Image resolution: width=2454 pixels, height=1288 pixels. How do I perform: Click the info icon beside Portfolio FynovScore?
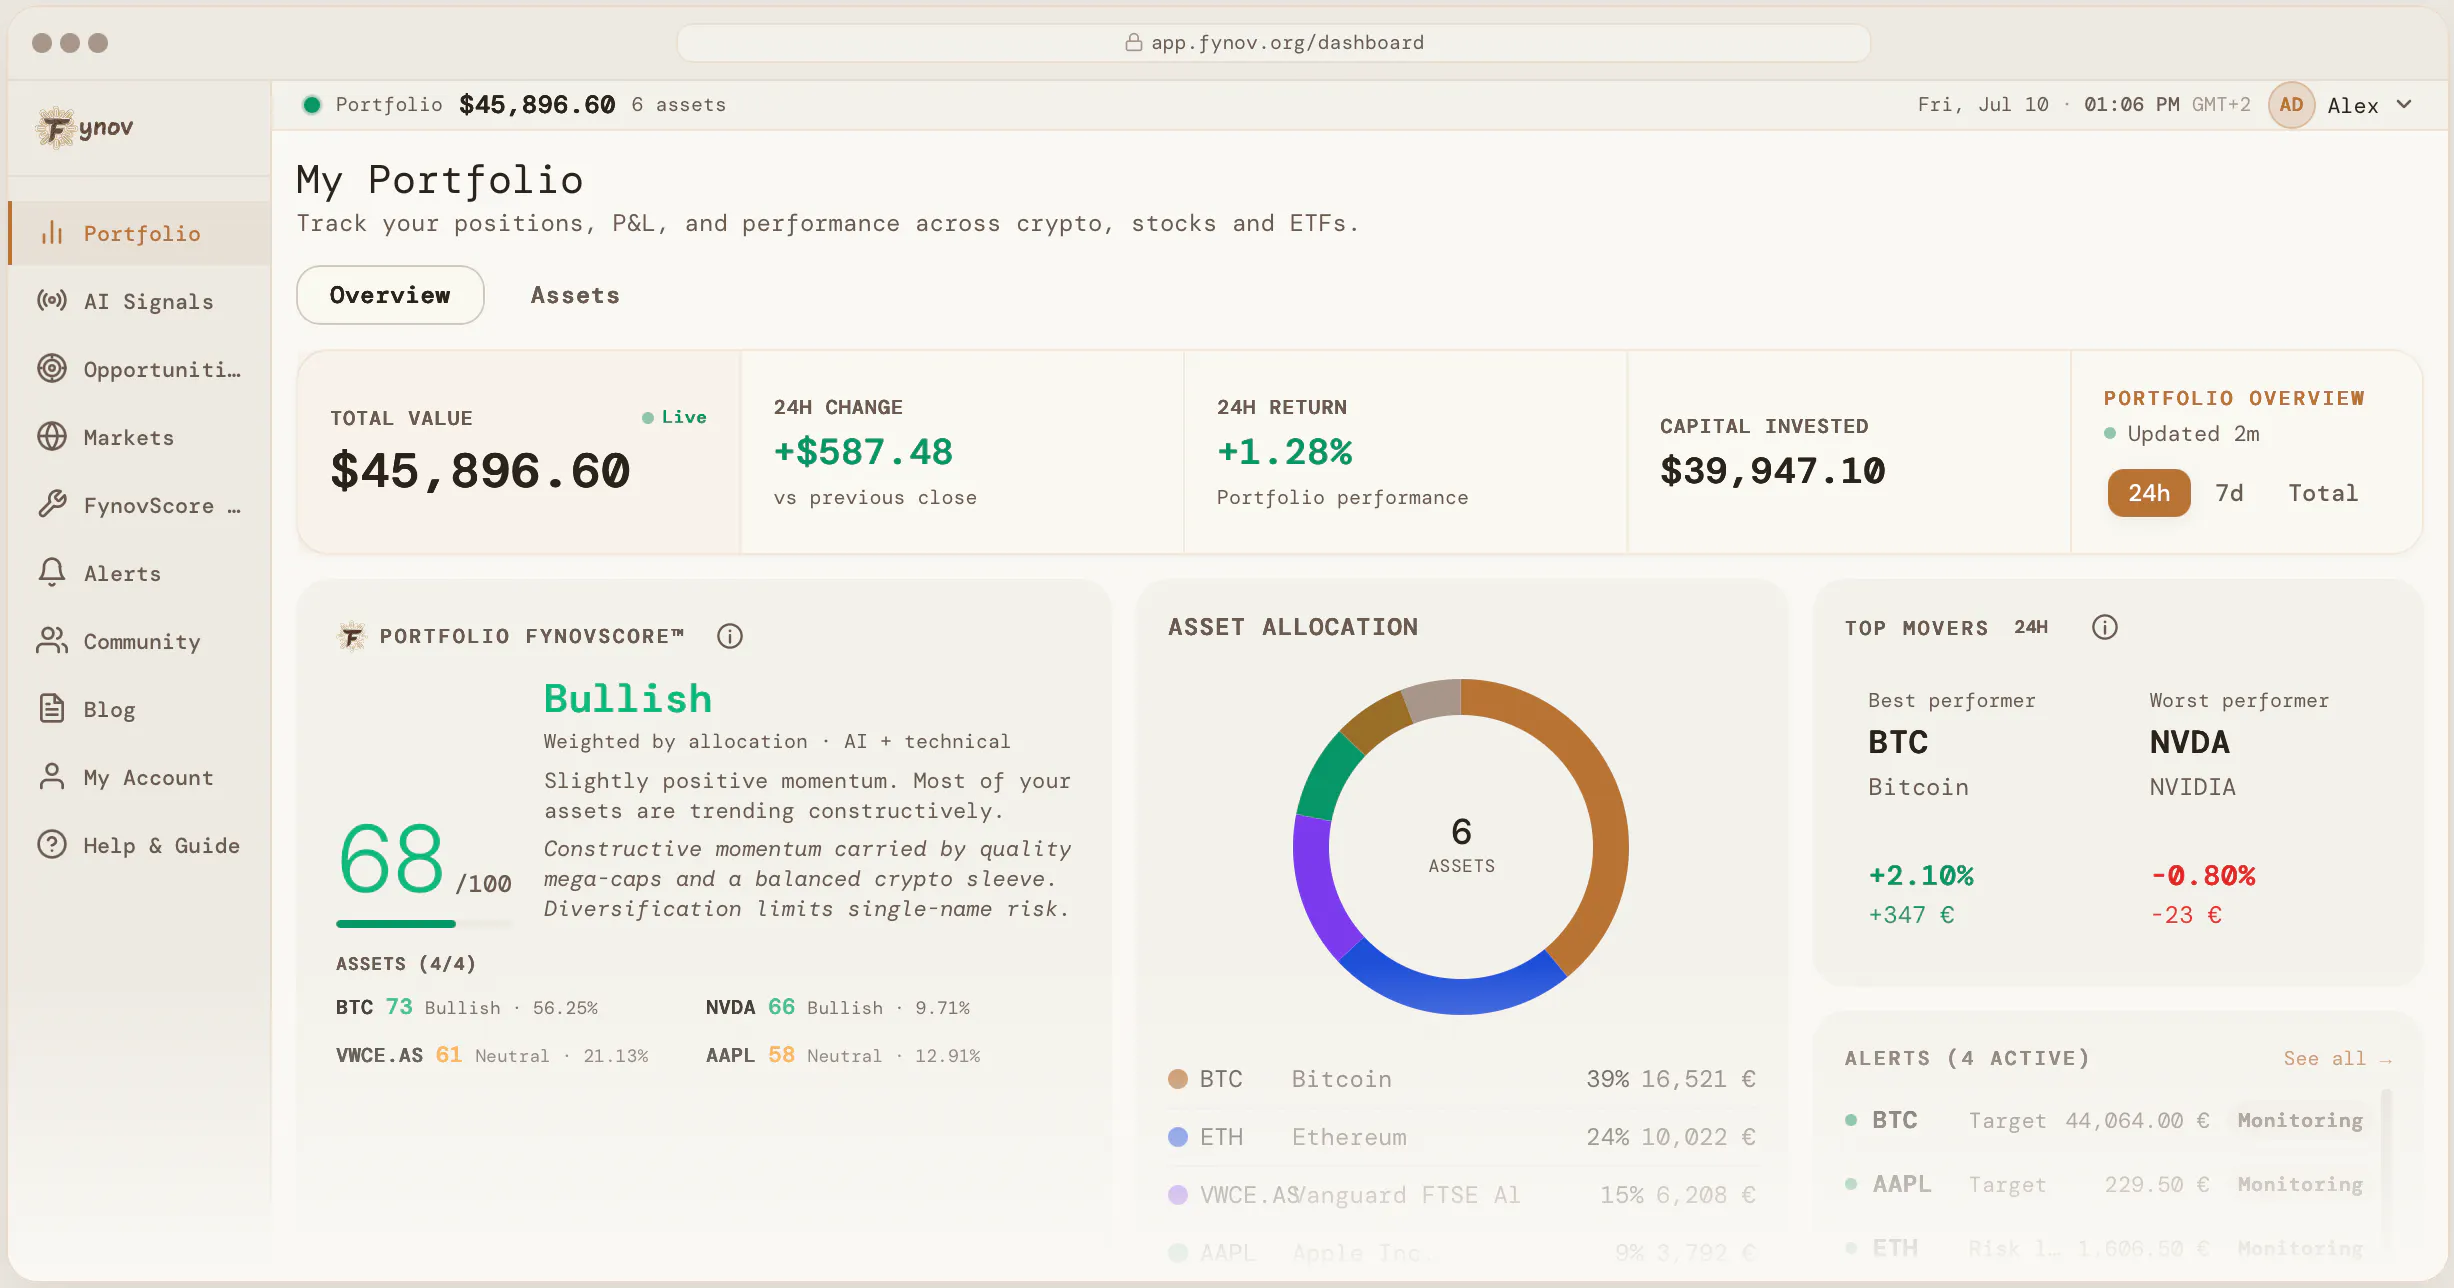coord(730,636)
